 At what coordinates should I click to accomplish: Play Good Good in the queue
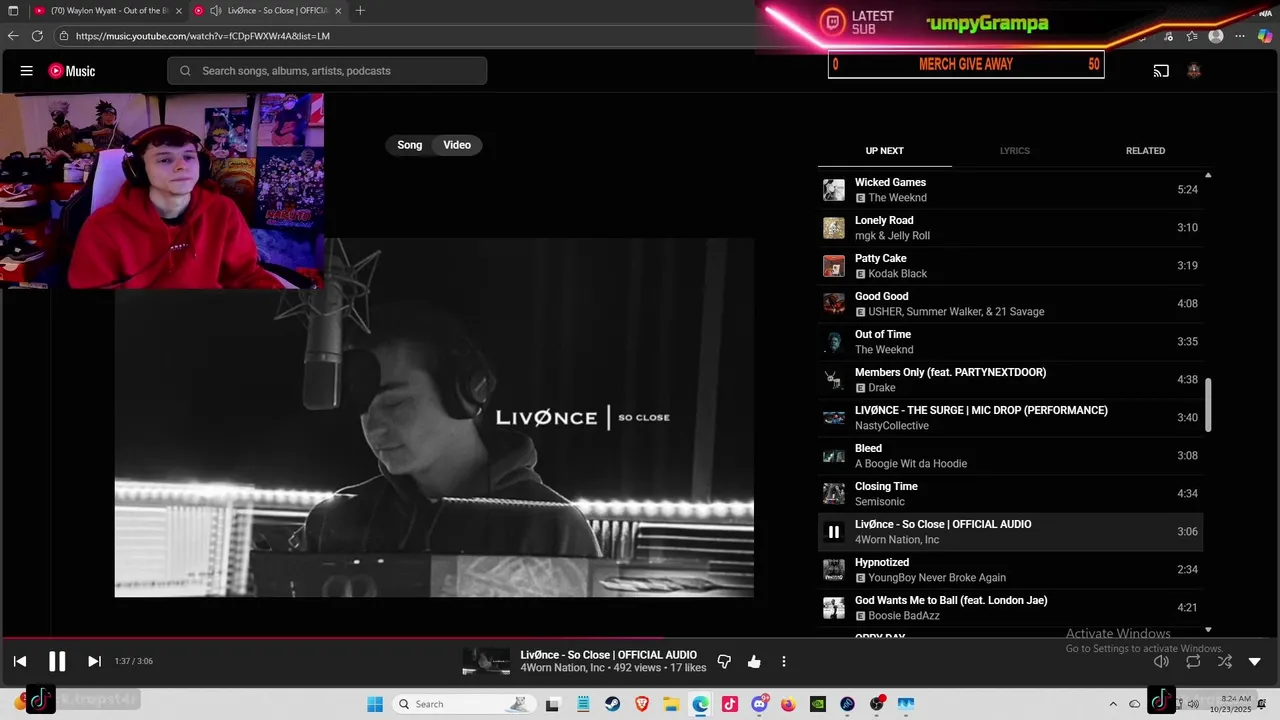(1010, 303)
